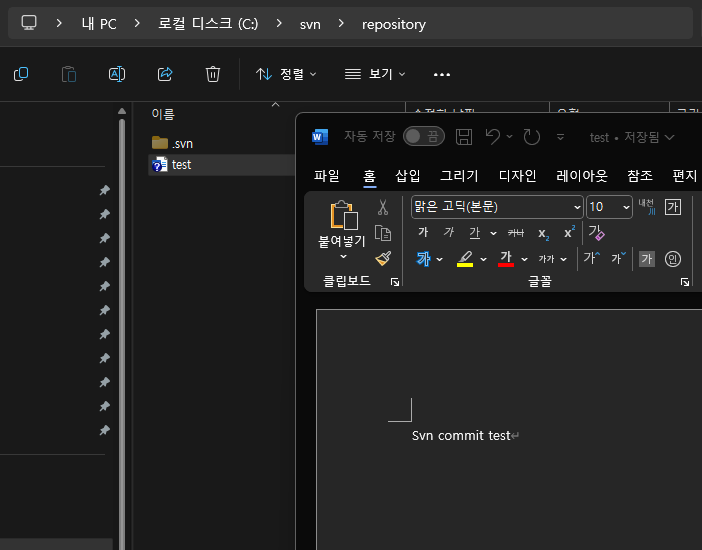Click the rename icon in Explorer toolbar
702x550 pixels.
[x=117, y=74]
